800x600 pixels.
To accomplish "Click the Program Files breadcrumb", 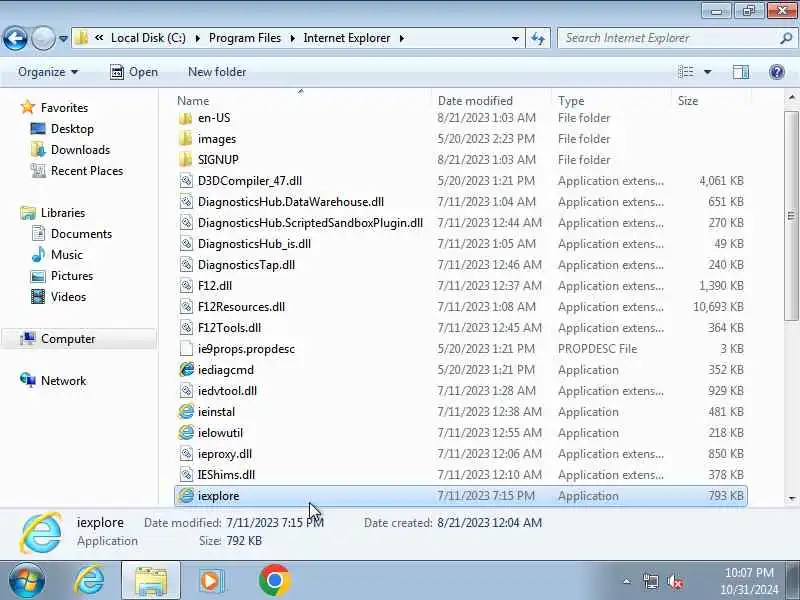I will pos(245,38).
